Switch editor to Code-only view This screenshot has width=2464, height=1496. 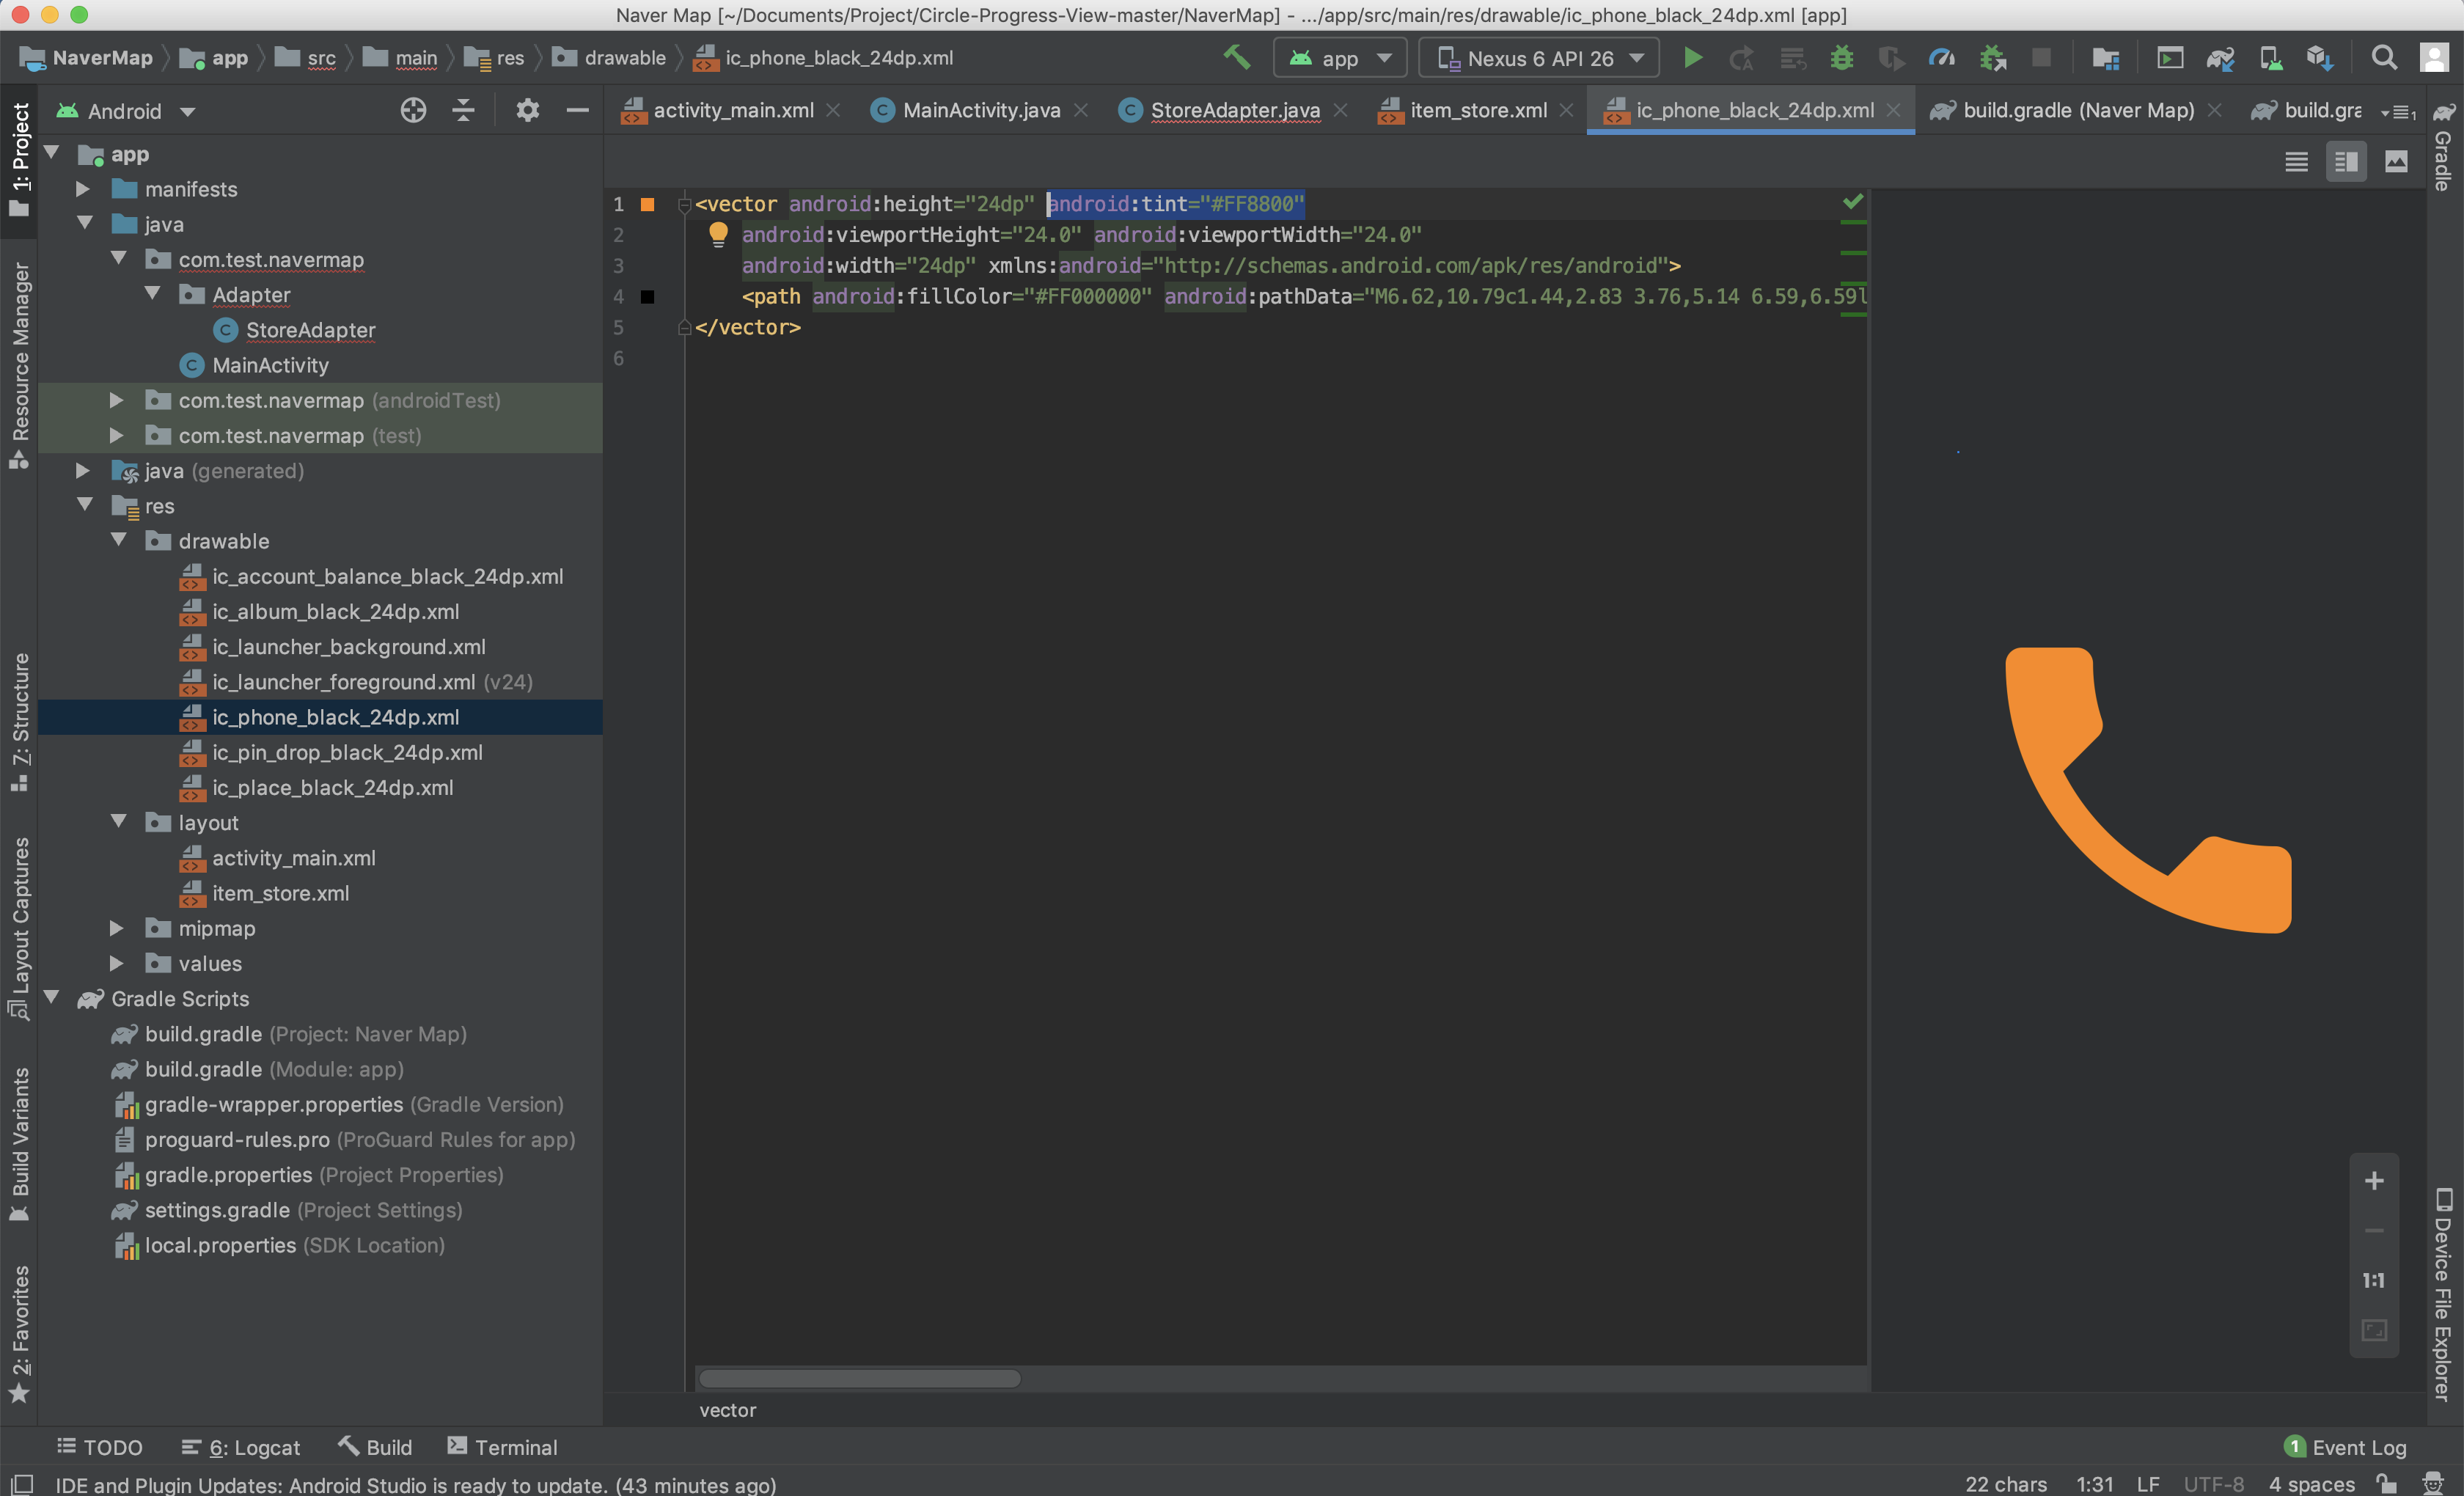tap(2296, 162)
